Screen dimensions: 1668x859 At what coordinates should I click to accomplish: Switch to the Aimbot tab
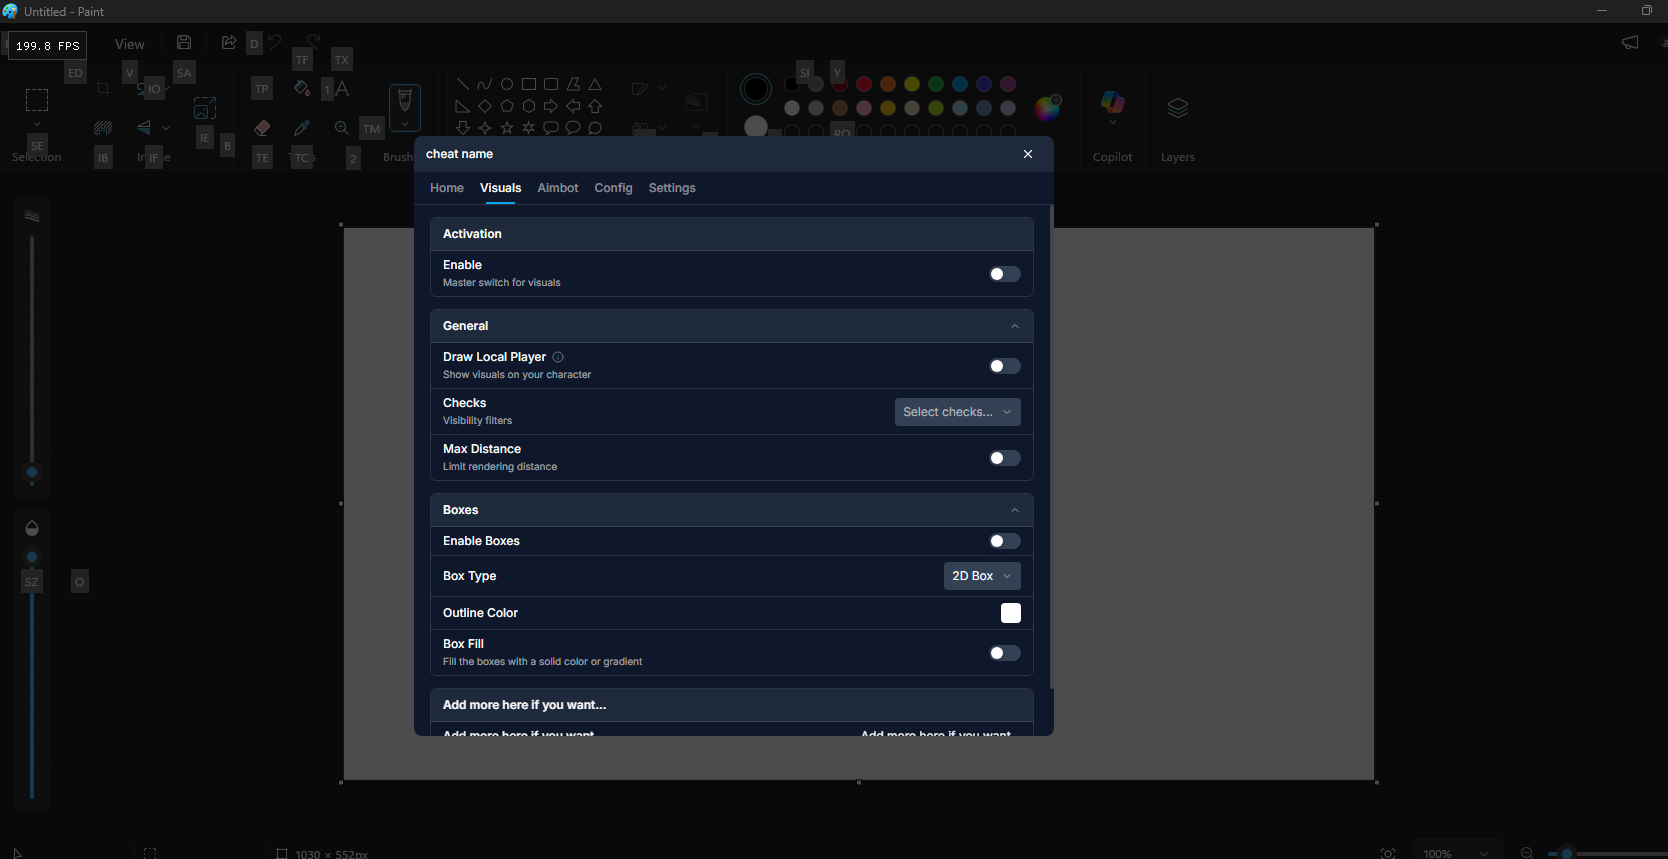[557, 188]
